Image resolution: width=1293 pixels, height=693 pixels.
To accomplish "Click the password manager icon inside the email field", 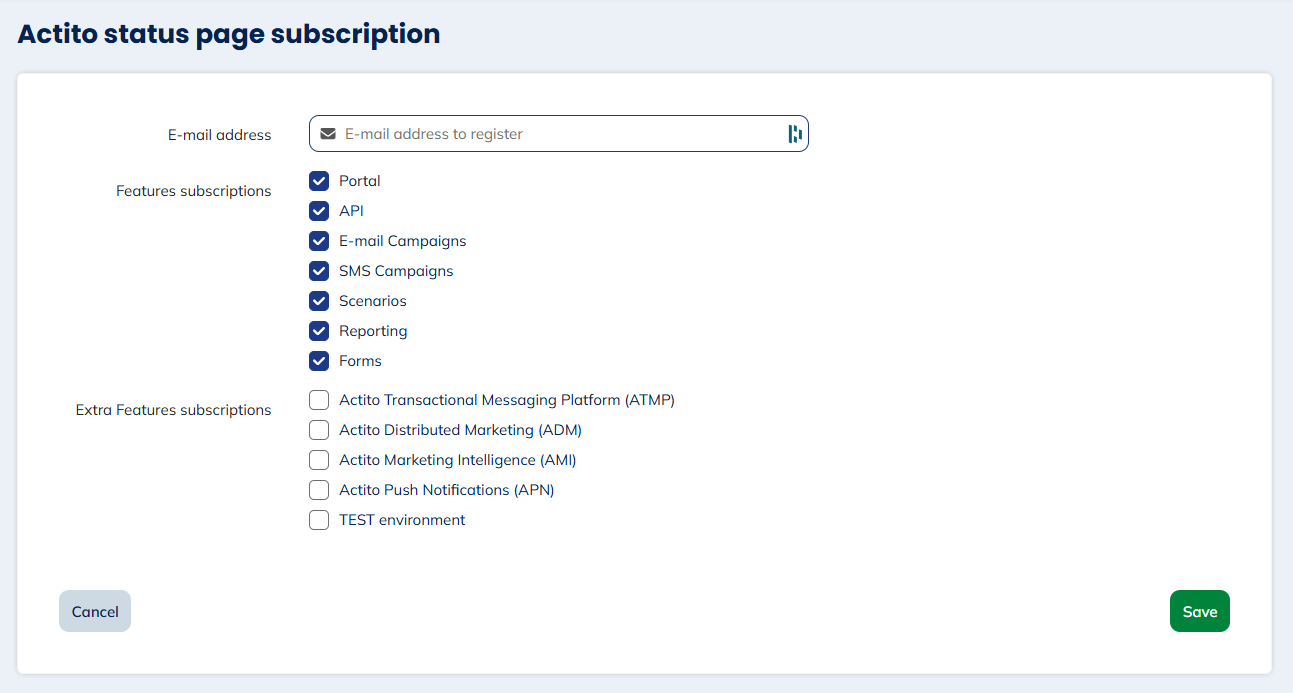I will 795,133.
